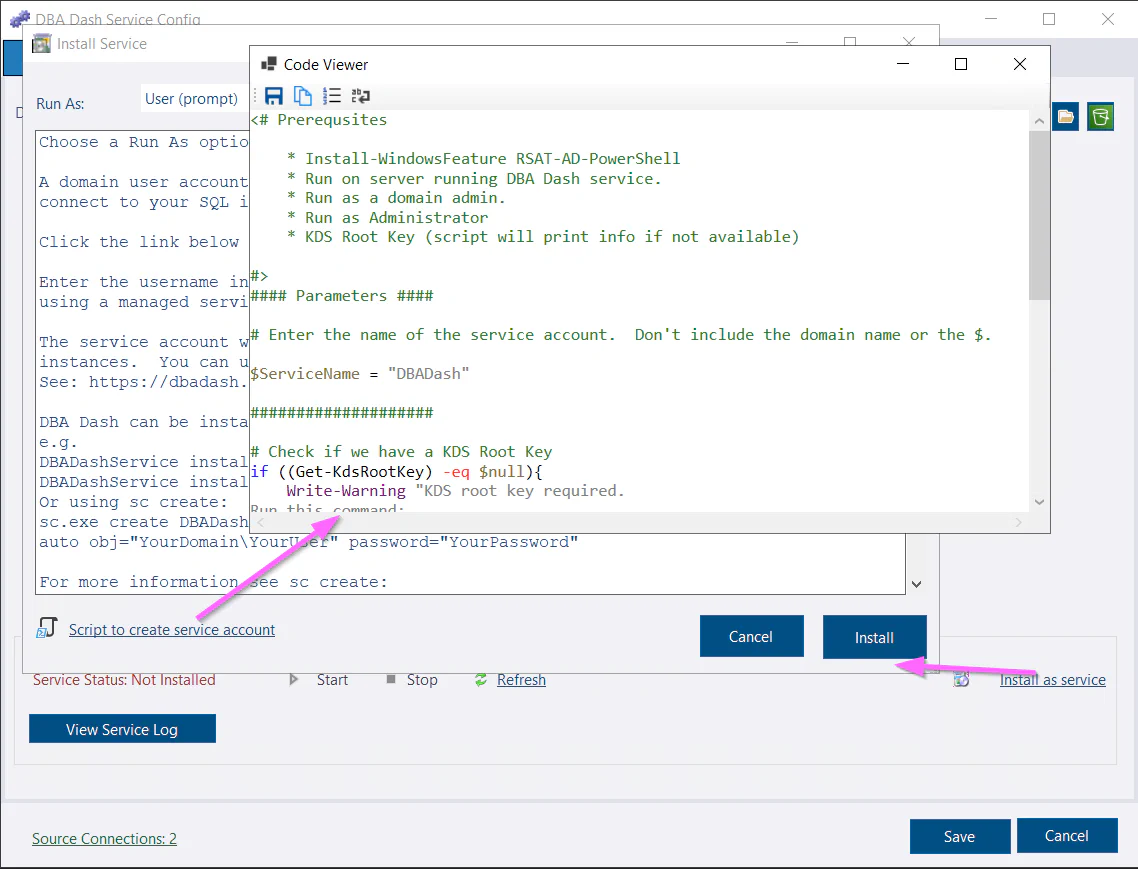Click the Start play triangle icon
1138x869 pixels.
click(x=294, y=680)
